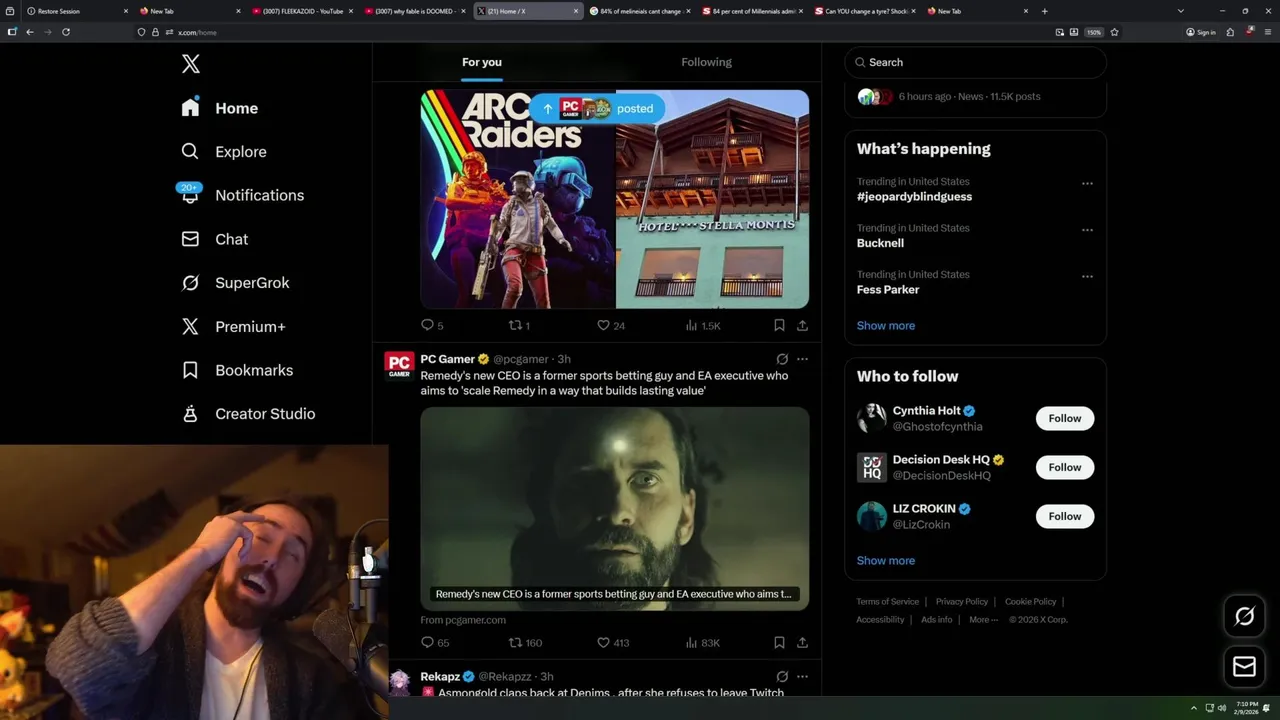Switch to Can YOU change a tyre tab
This screenshot has width=1280, height=720.
(x=866, y=11)
